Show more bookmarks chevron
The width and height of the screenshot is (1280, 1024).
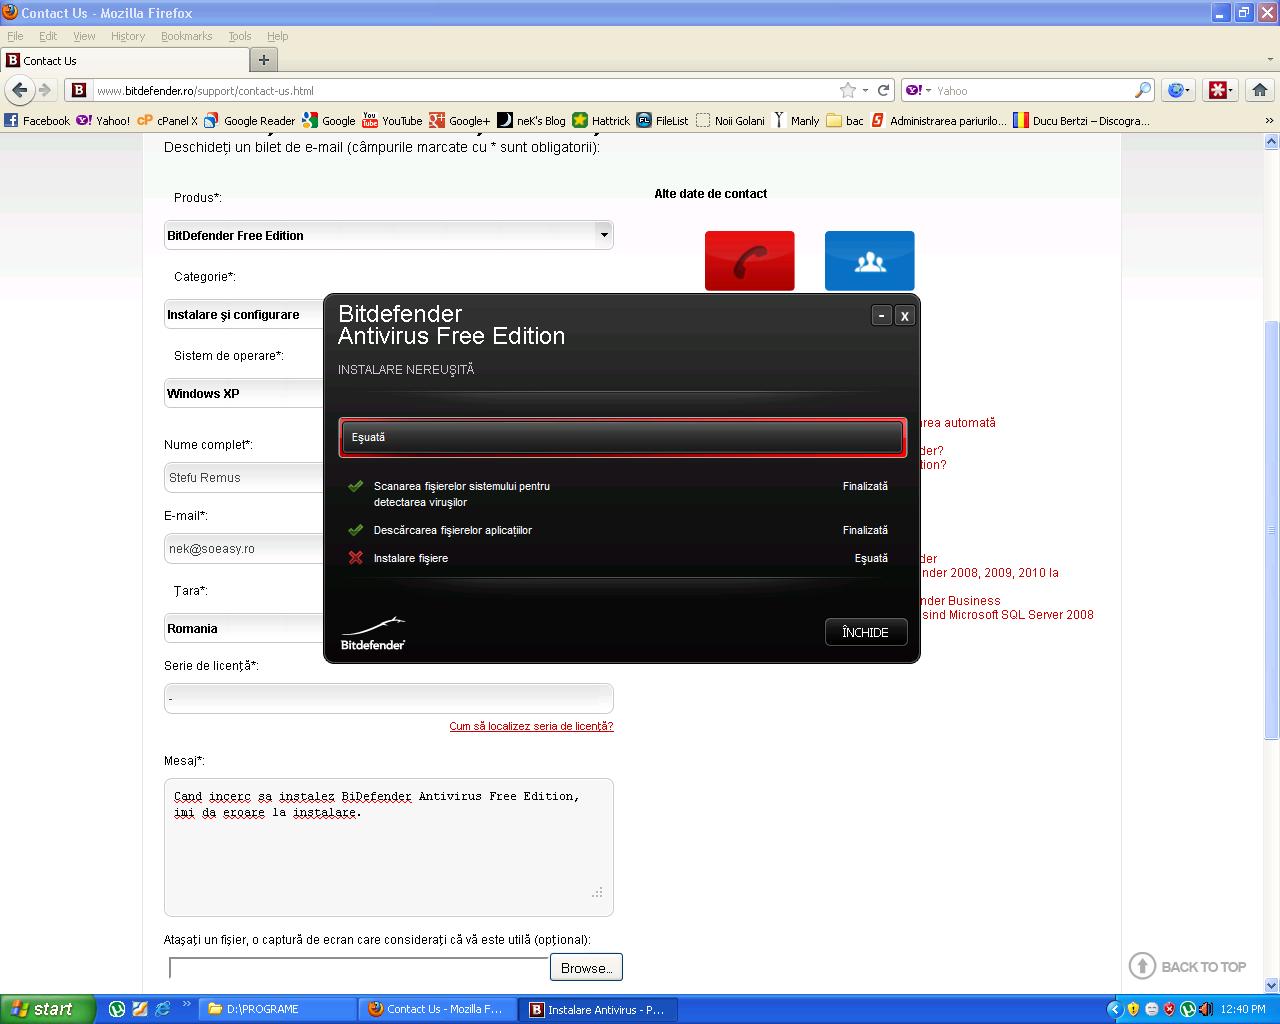[x=1270, y=120]
